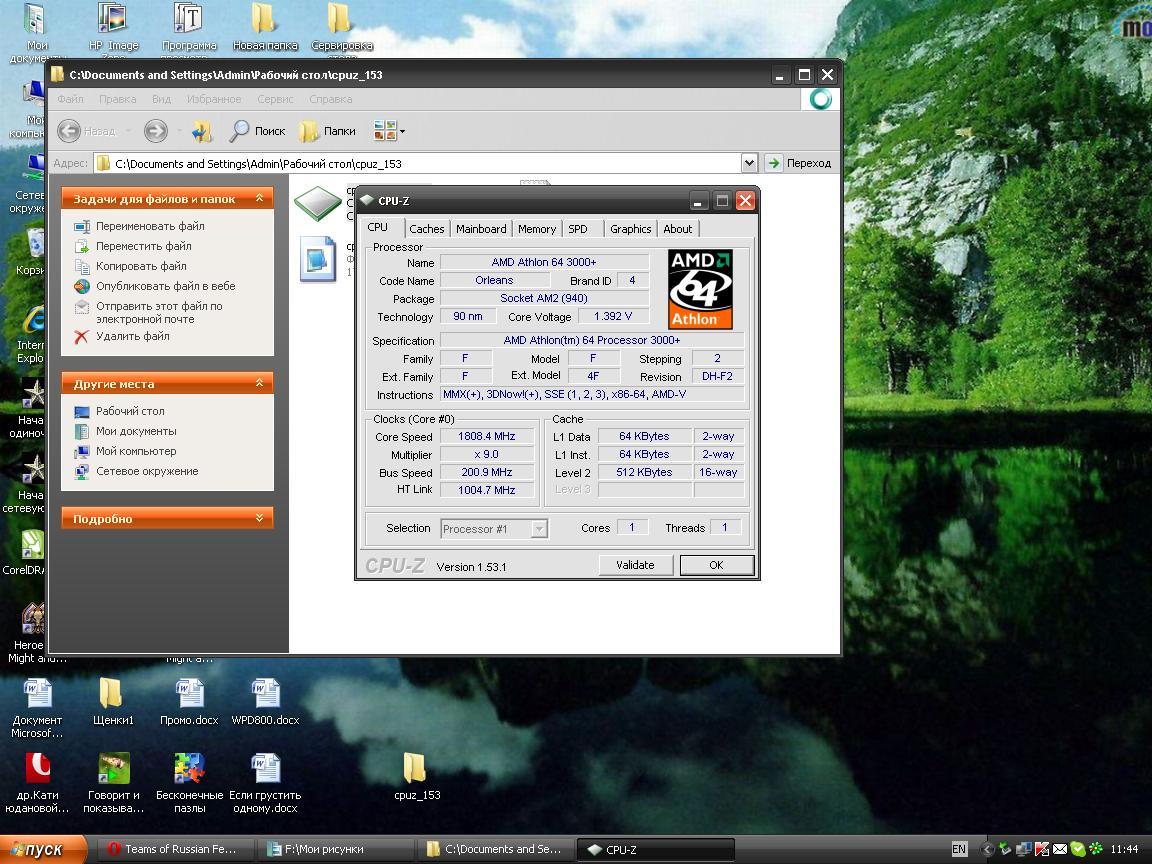Switch to the Caches tab in CPU-Z
The width and height of the screenshot is (1152, 864).
tap(426, 229)
